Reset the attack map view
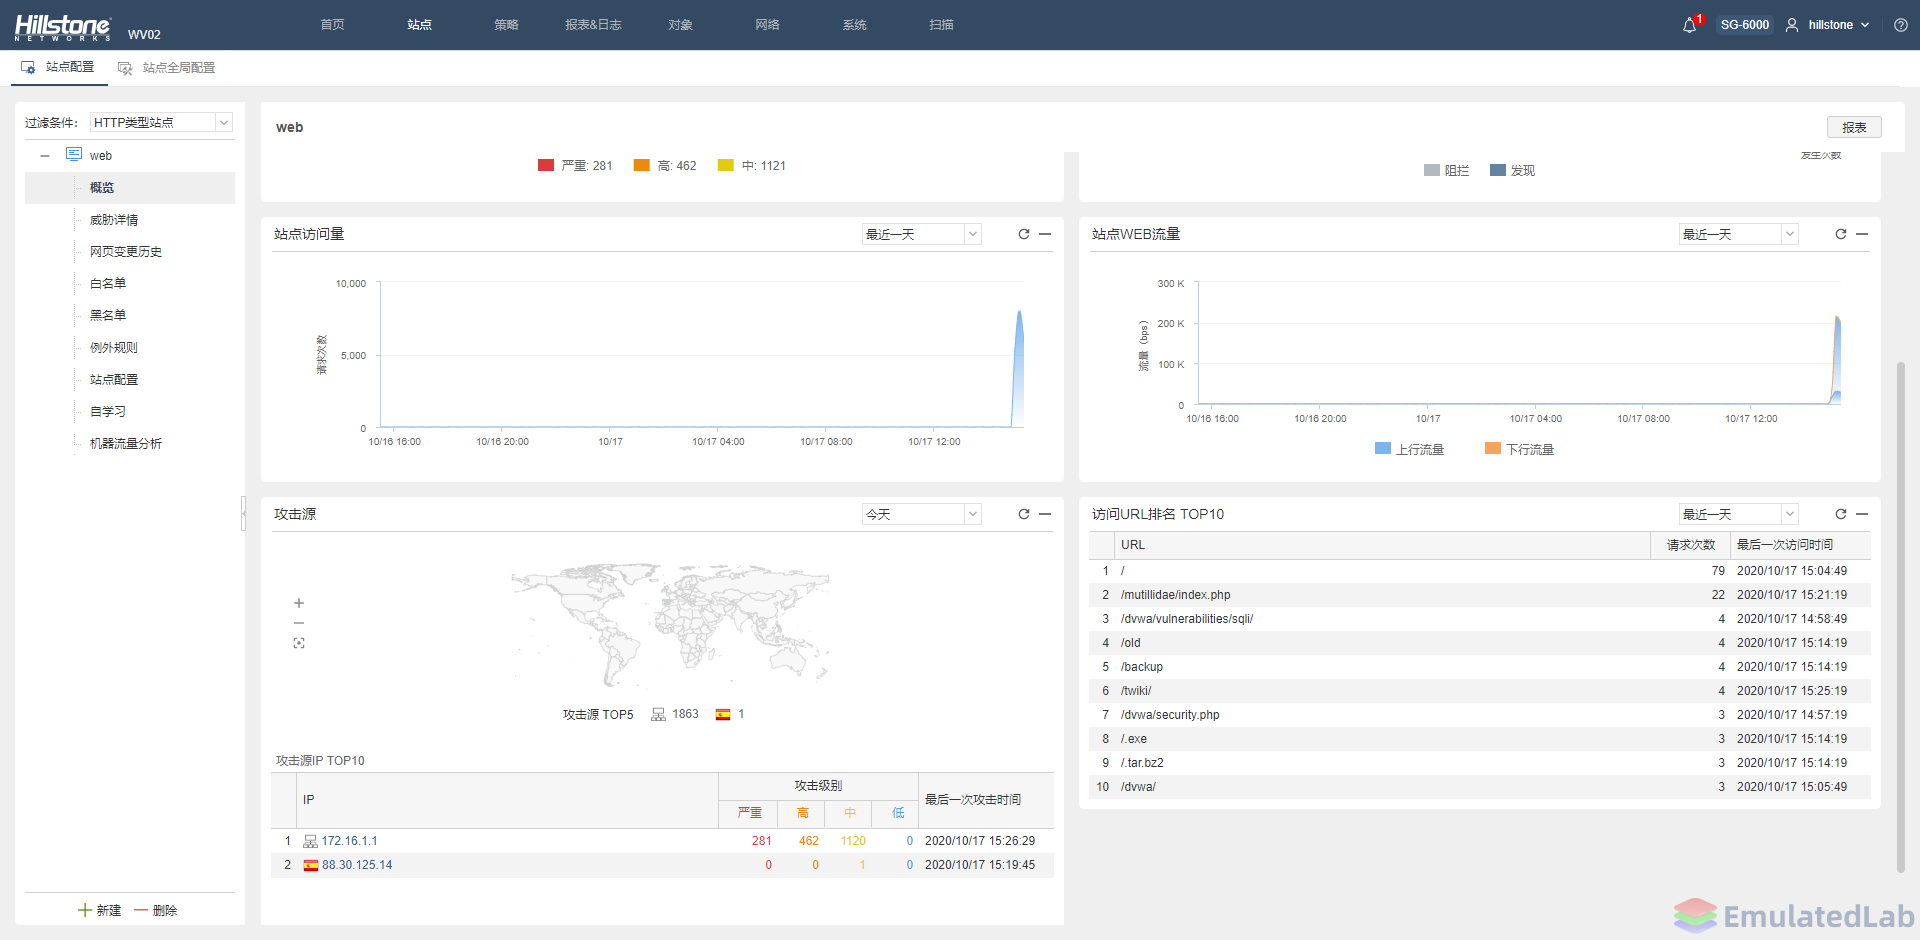Viewport: 1920px width, 940px height. [x=299, y=643]
